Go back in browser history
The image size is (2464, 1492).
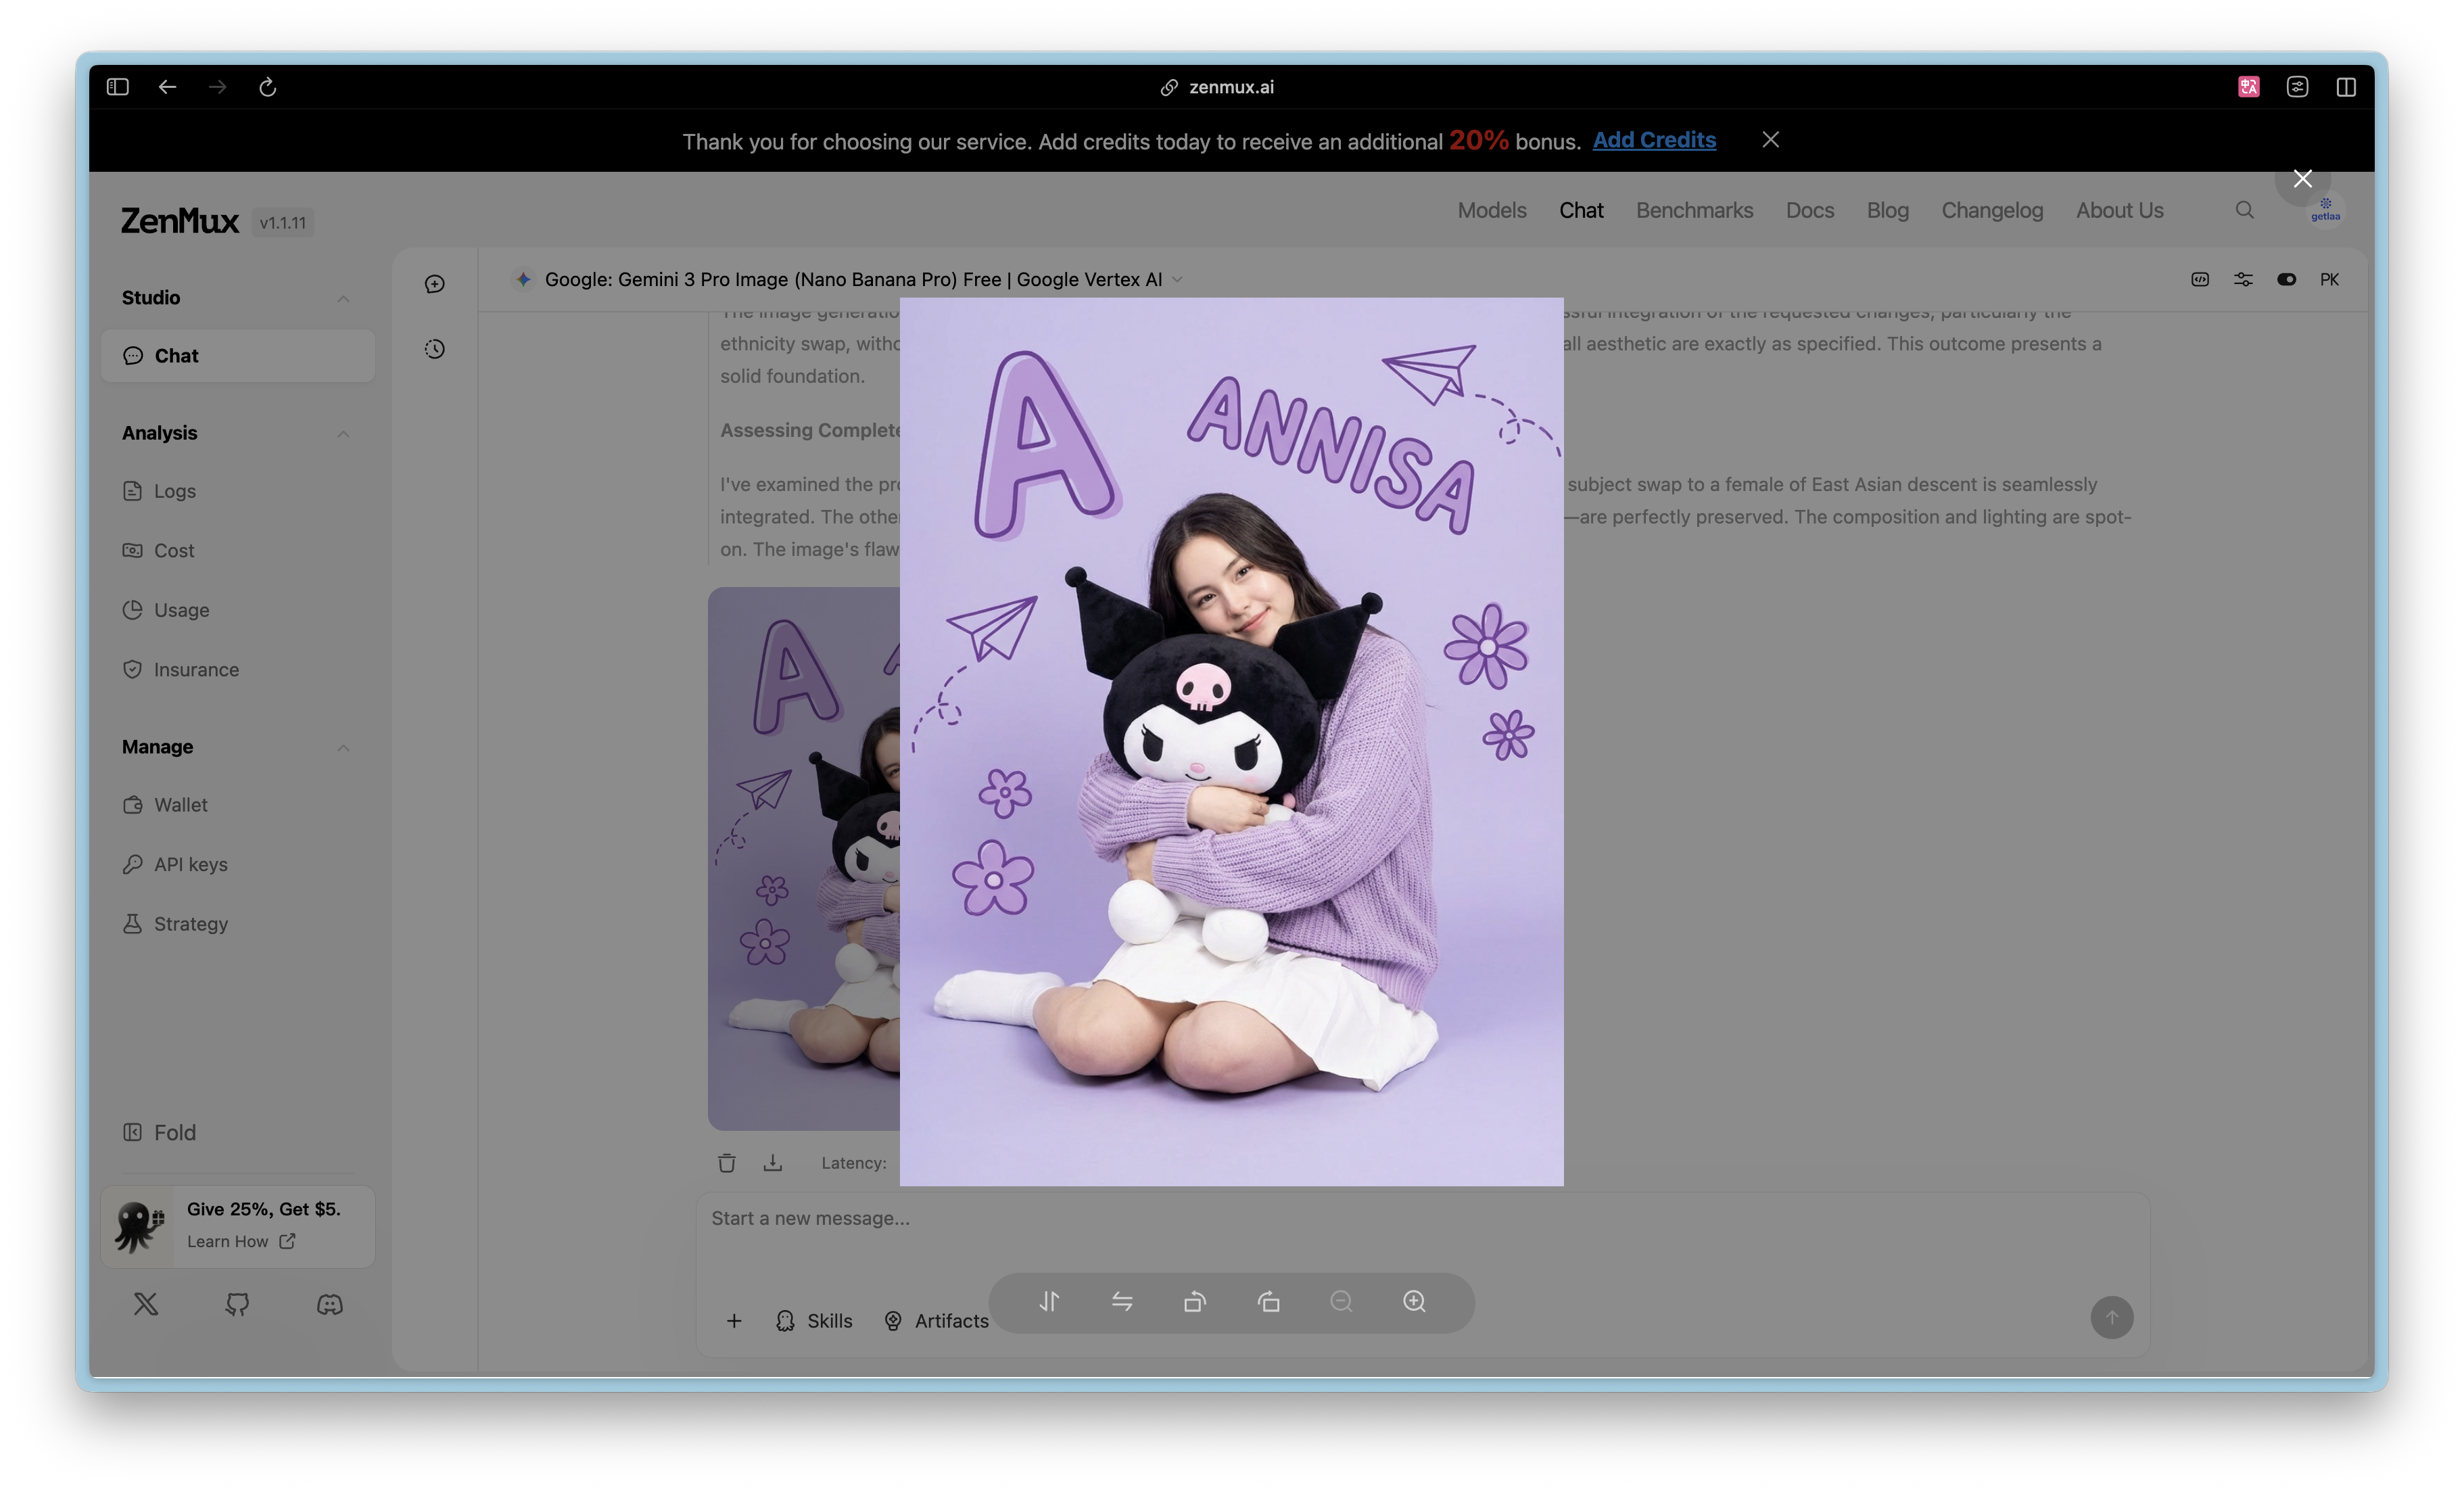click(x=167, y=87)
